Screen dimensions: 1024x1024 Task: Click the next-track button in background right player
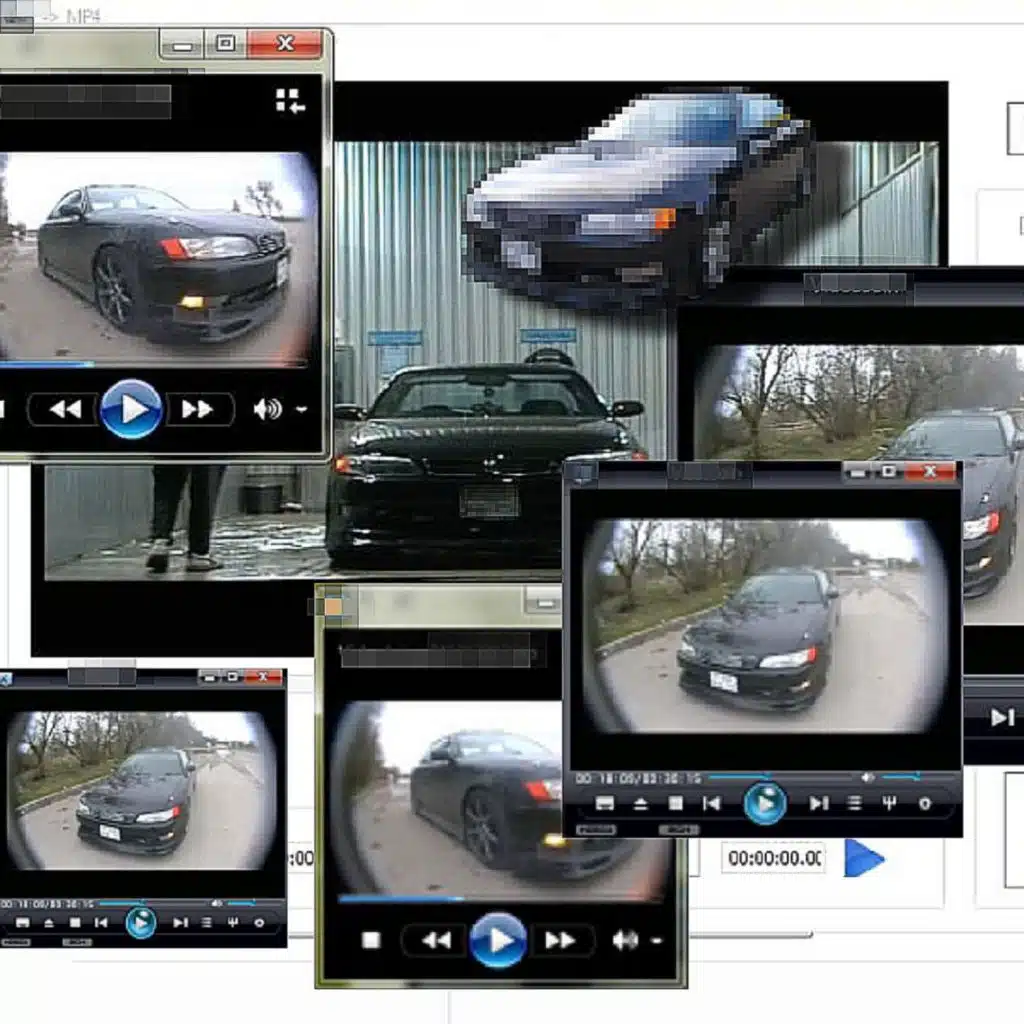(x=1002, y=718)
